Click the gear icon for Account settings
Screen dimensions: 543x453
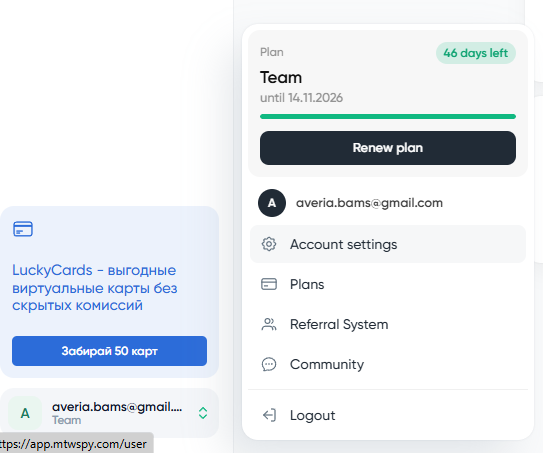[x=269, y=244]
